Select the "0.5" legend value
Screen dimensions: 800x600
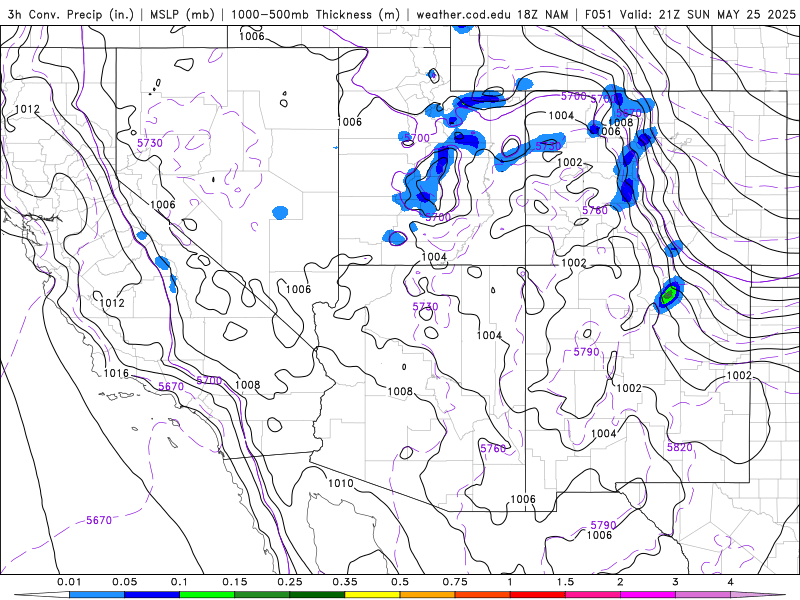pyautogui.click(x=400, y=582)
